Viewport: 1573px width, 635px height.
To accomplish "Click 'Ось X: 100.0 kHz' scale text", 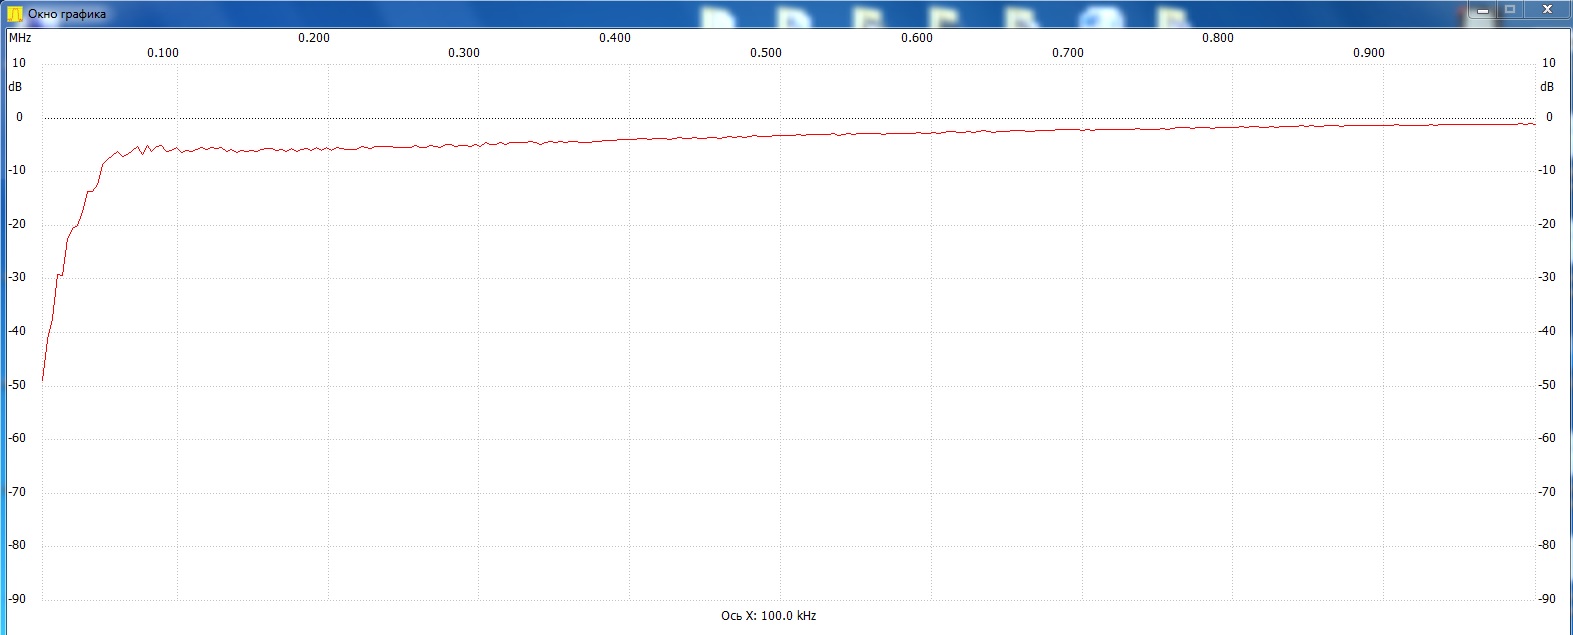I will (x=768, y=616).
